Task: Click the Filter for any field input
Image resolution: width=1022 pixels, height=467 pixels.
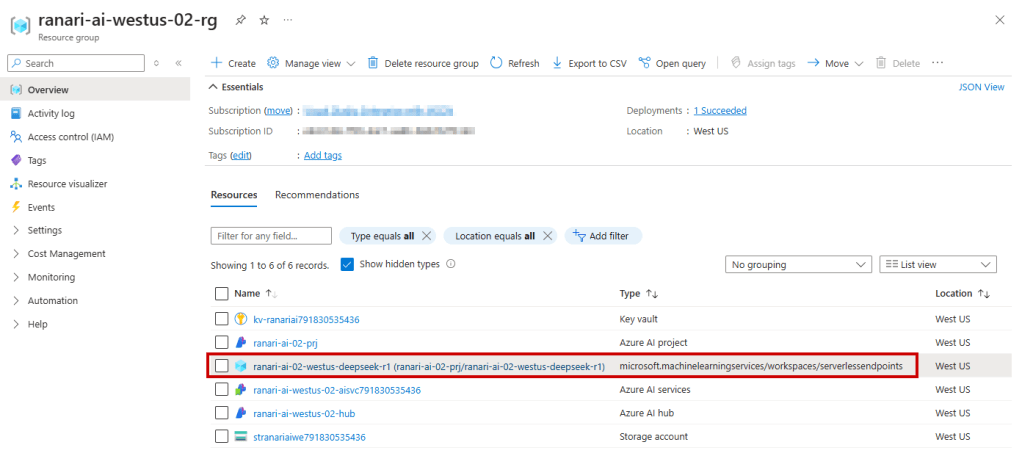Action: point(271,236)
